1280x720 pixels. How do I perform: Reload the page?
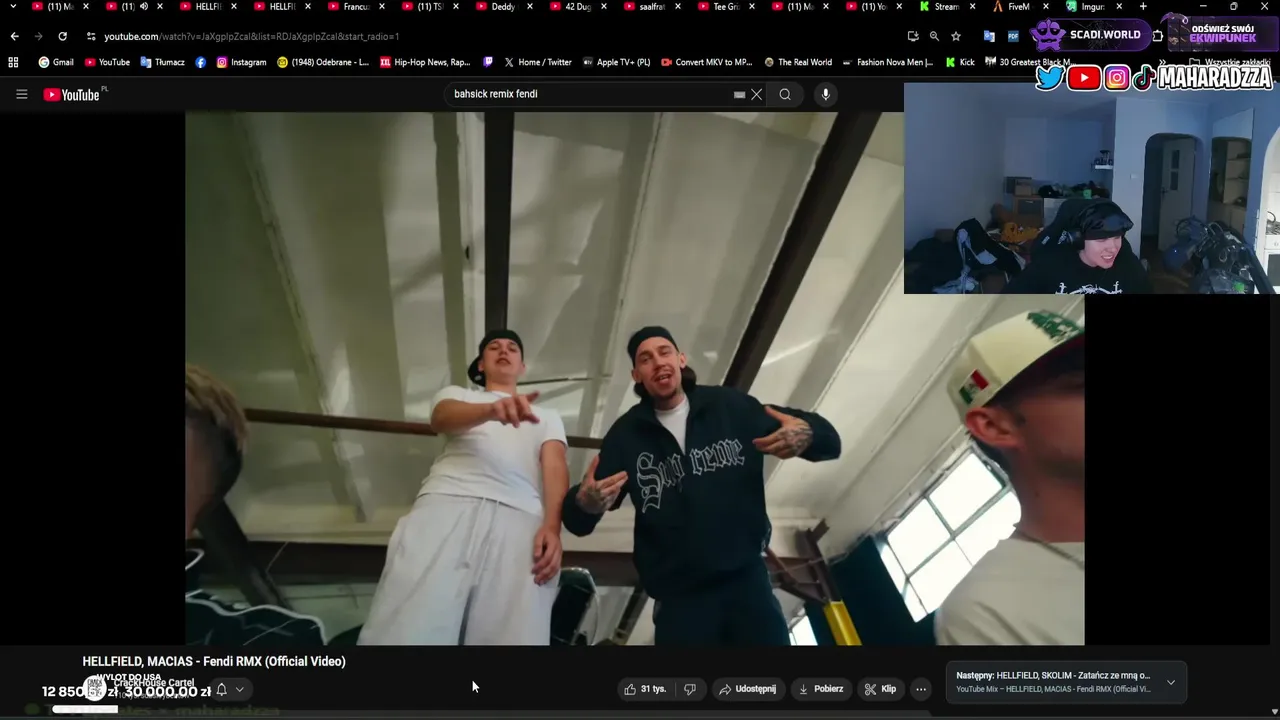pyautogui.click(x=62, y=36)
